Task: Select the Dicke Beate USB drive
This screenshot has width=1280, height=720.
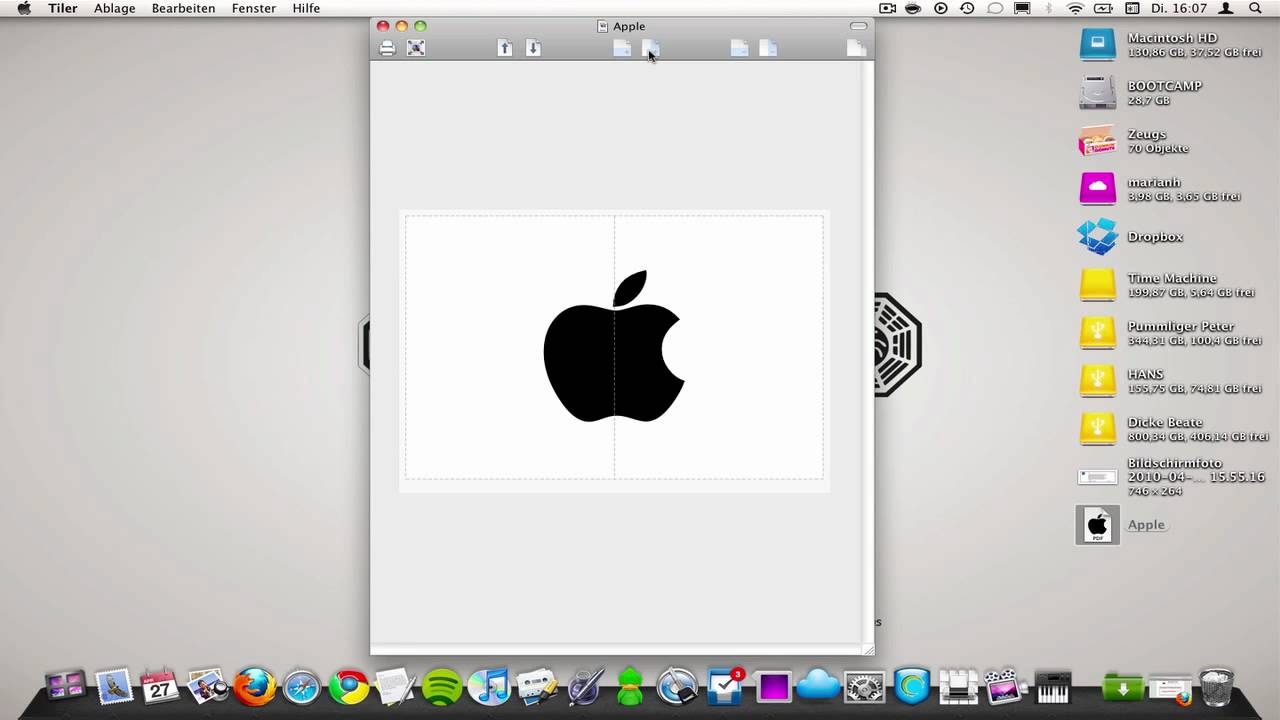Action: coord(1097,429)
